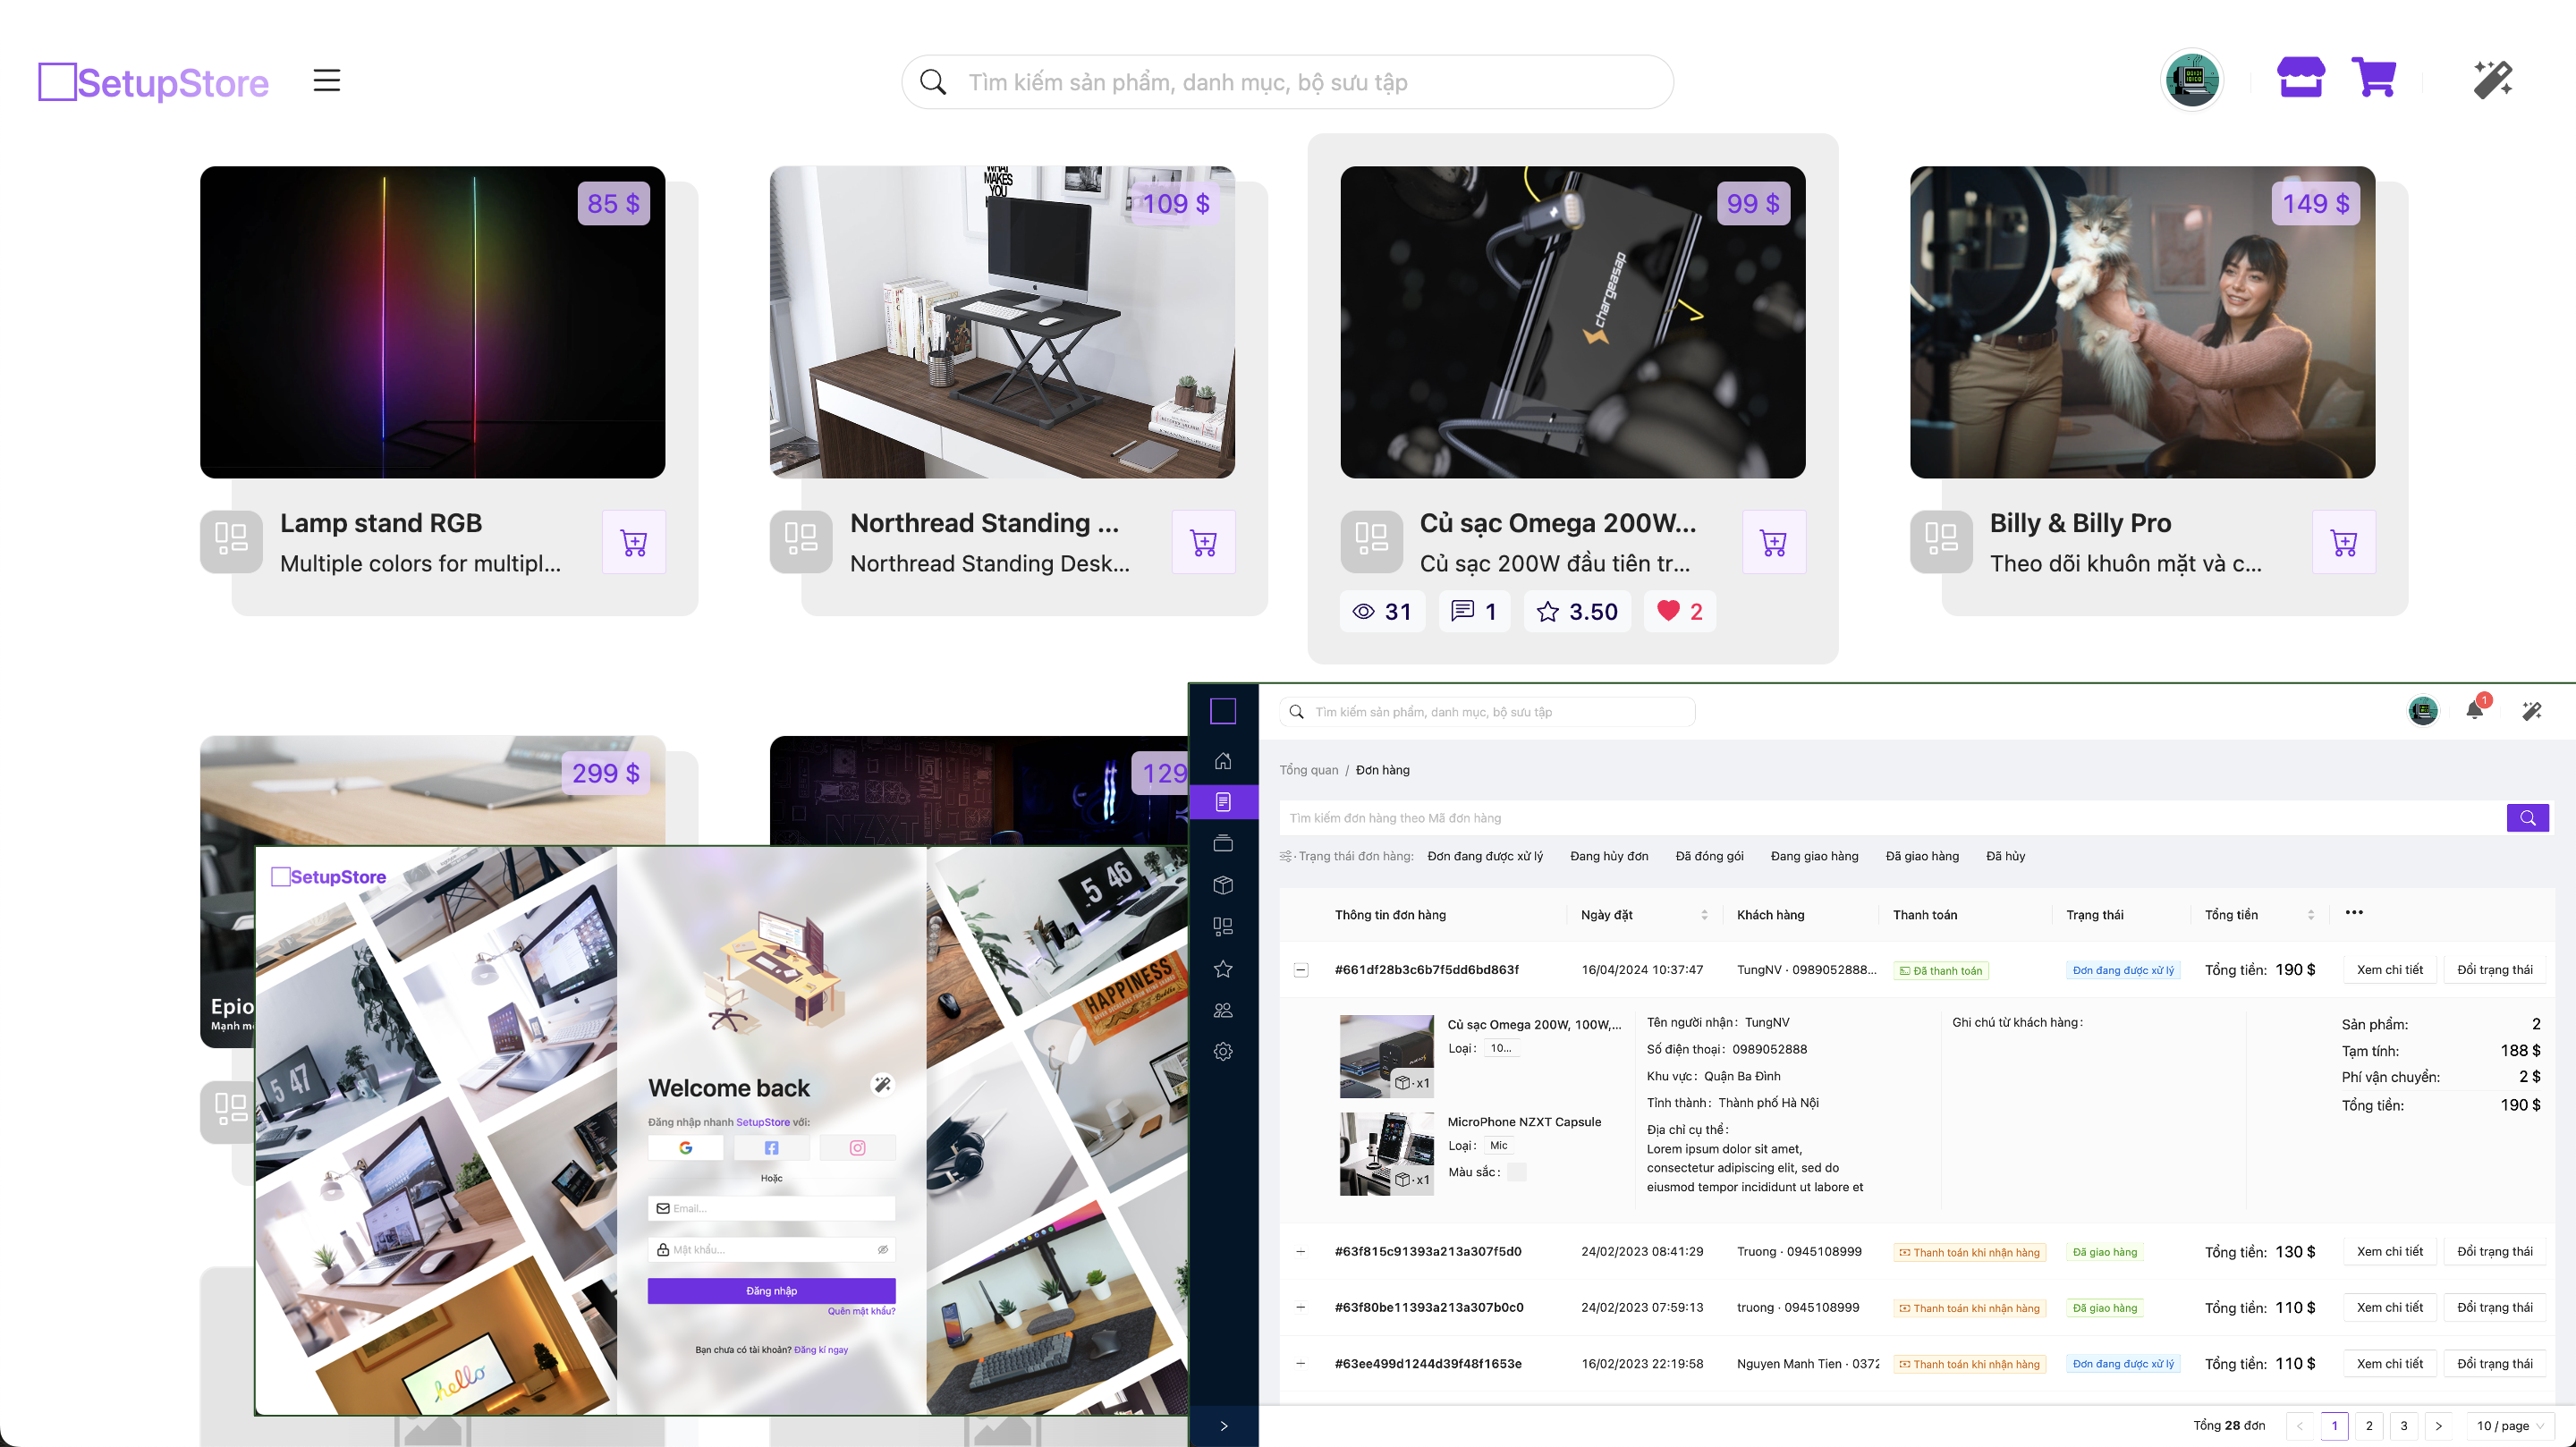Open the 10 / page dropdown
This screenshot has height=1447, width=2576.
pyautogui.click(x=2510, y=1426)
